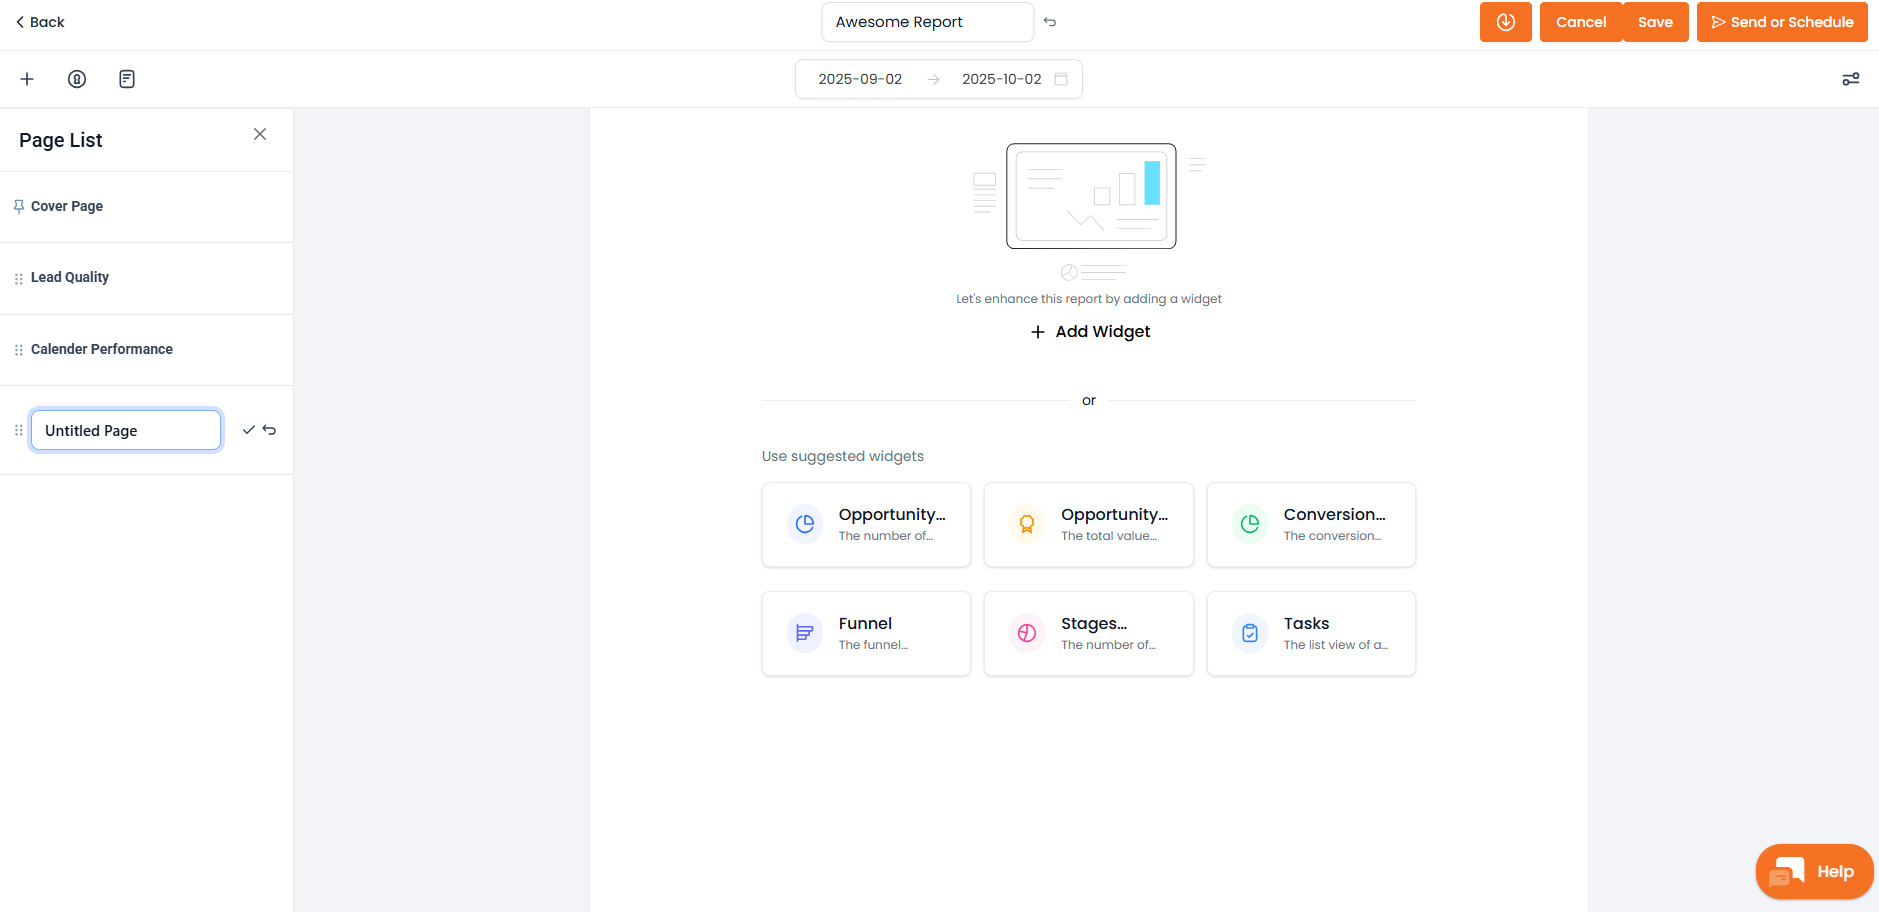Click the lock icon in the toolbar
1879x912 pixels.
coord(77,79)
